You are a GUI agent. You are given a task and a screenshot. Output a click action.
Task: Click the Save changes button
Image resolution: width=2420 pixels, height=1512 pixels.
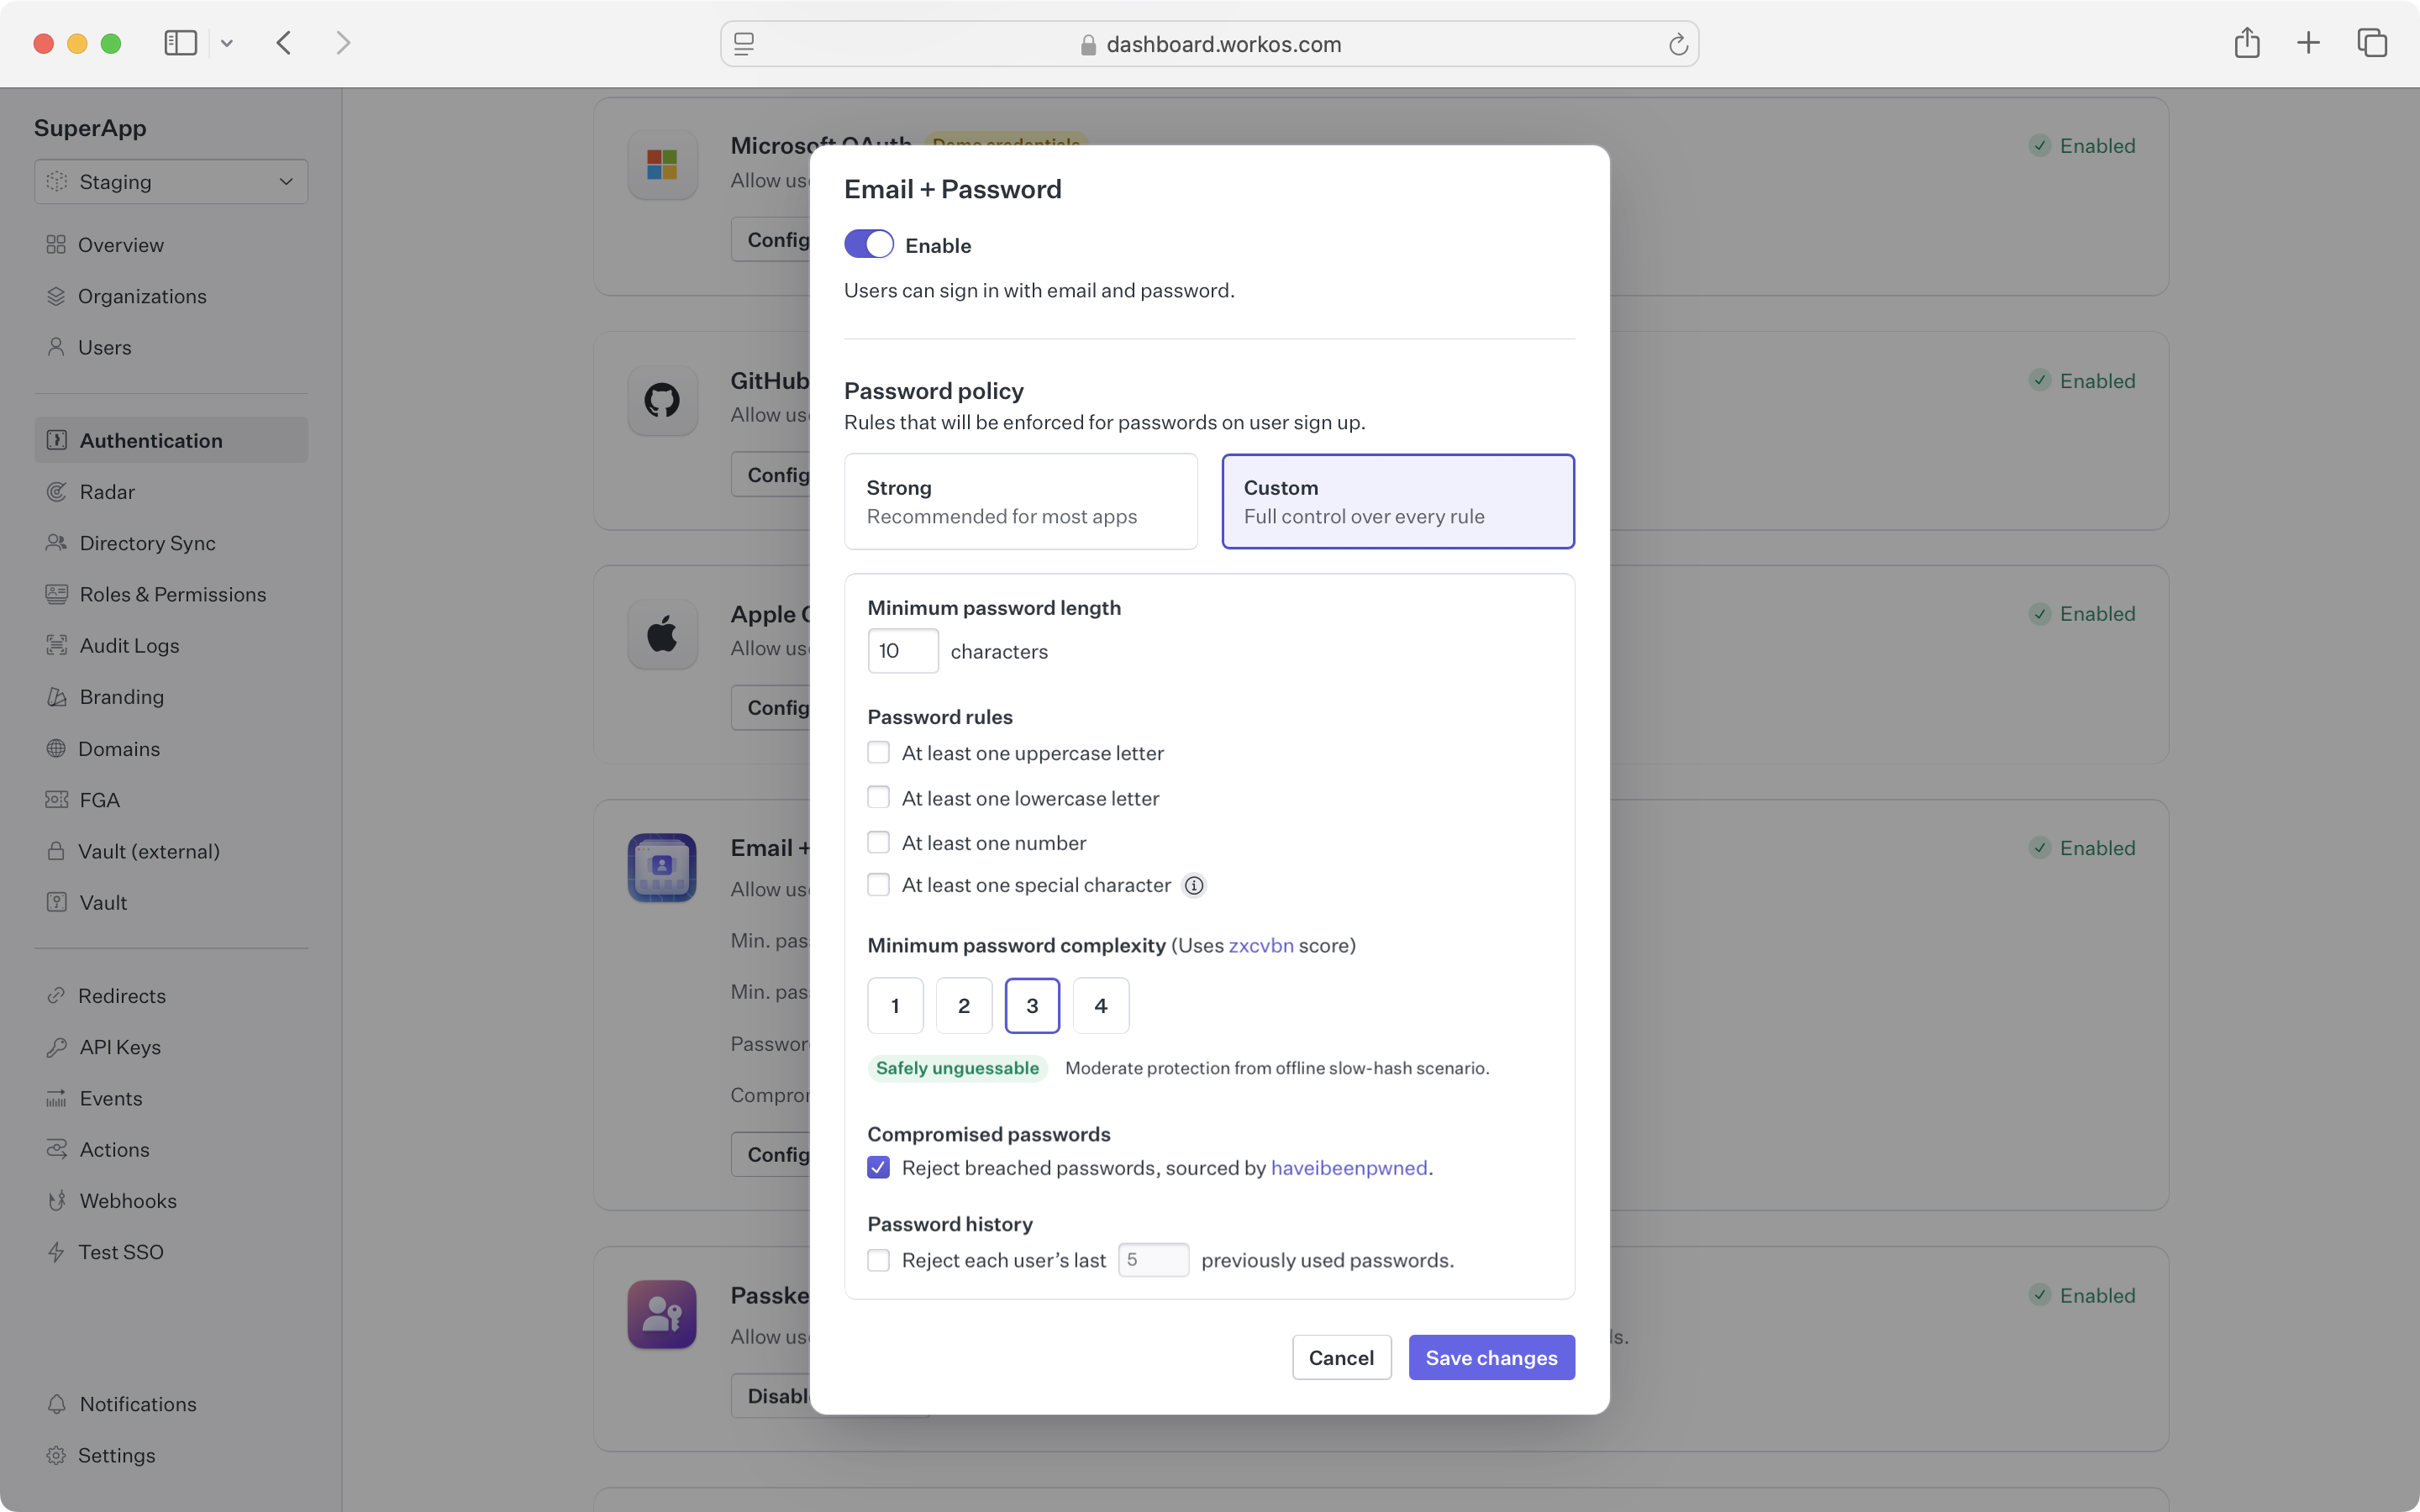pyautogui.click(x=1491, y=1357)
